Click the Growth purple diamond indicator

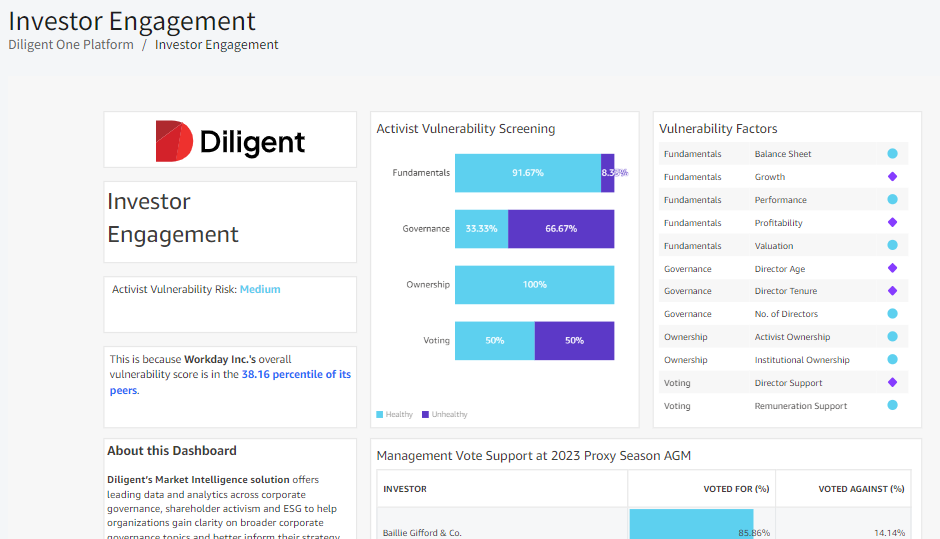892,177
